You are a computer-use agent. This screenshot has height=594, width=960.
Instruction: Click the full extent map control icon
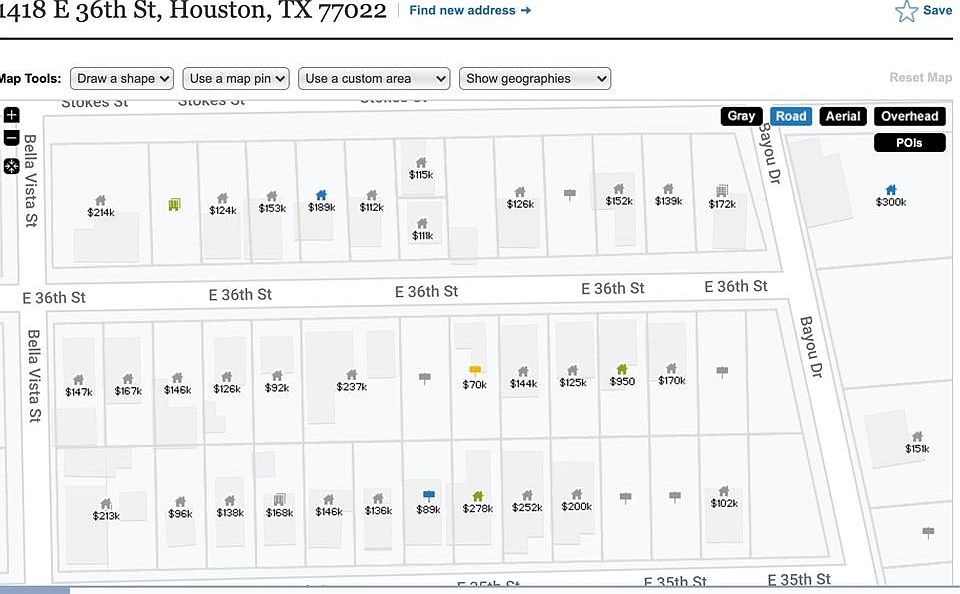click(12, 166)
